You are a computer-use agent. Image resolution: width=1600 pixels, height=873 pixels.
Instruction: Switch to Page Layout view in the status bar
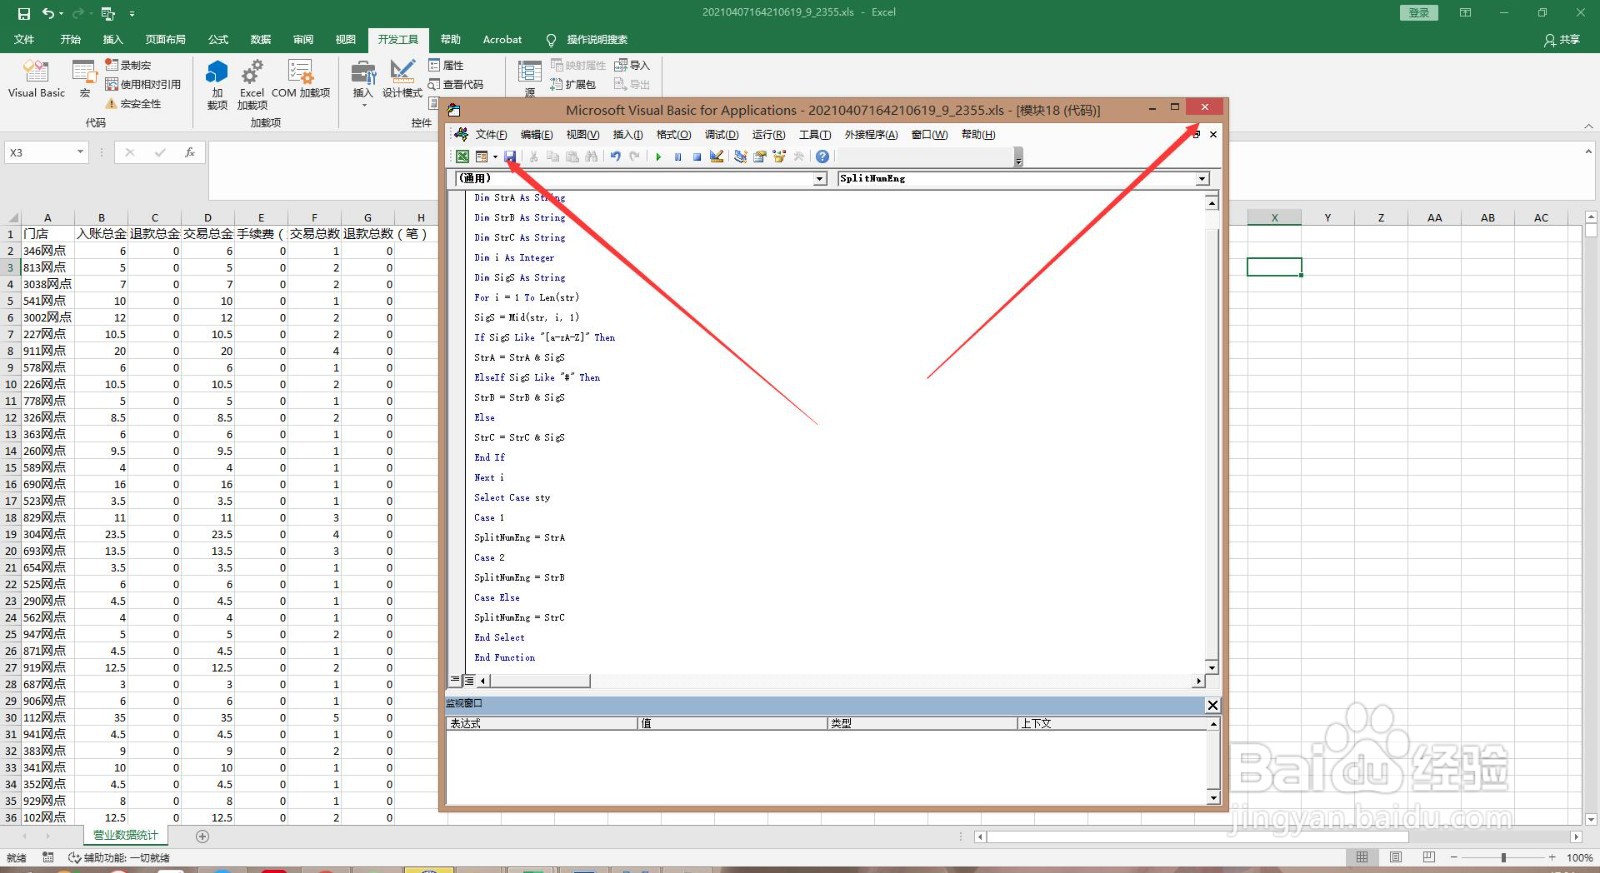(x=1396, y=857)
